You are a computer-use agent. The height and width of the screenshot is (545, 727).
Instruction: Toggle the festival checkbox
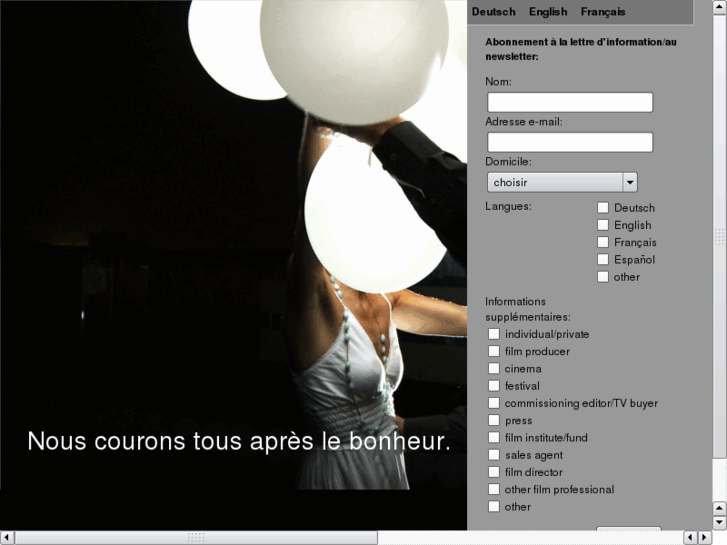[494, 385]
